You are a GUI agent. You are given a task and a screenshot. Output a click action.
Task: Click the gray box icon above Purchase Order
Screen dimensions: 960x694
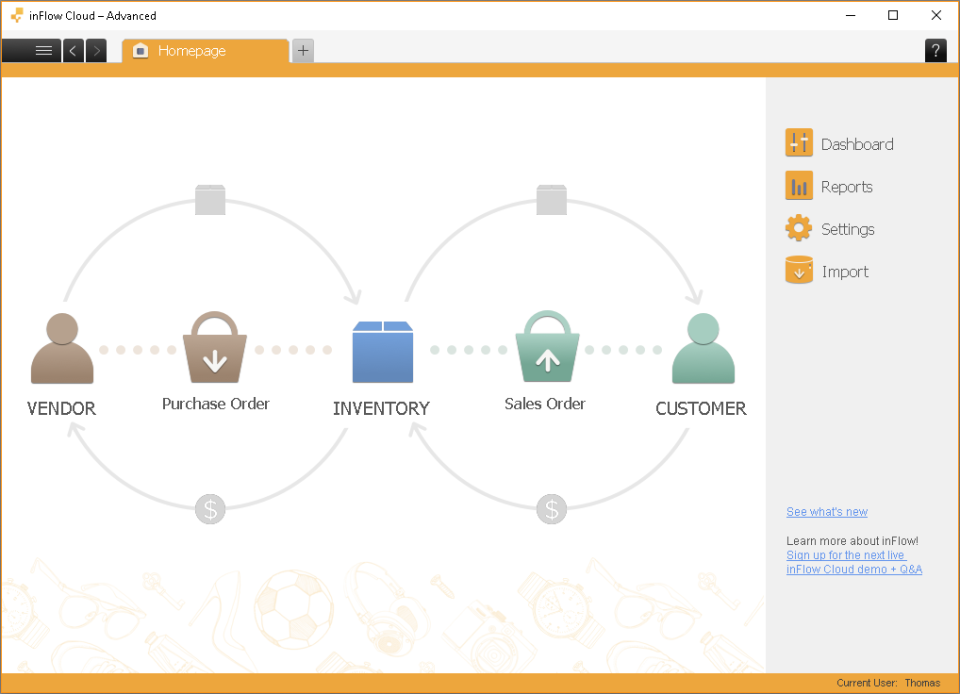pyautogui.click(x=210, y=200)
